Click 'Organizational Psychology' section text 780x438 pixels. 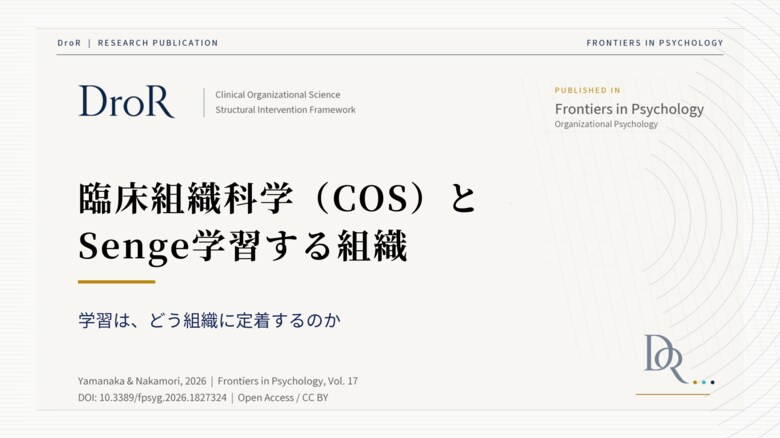pyautogui.click(x=606, y=124)
